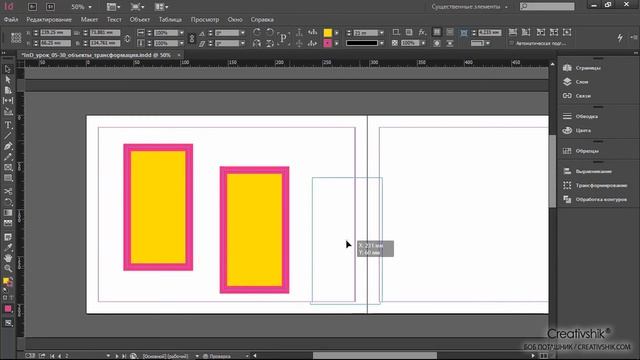
Task: Select the Type tool
Action: click(8, 125)
